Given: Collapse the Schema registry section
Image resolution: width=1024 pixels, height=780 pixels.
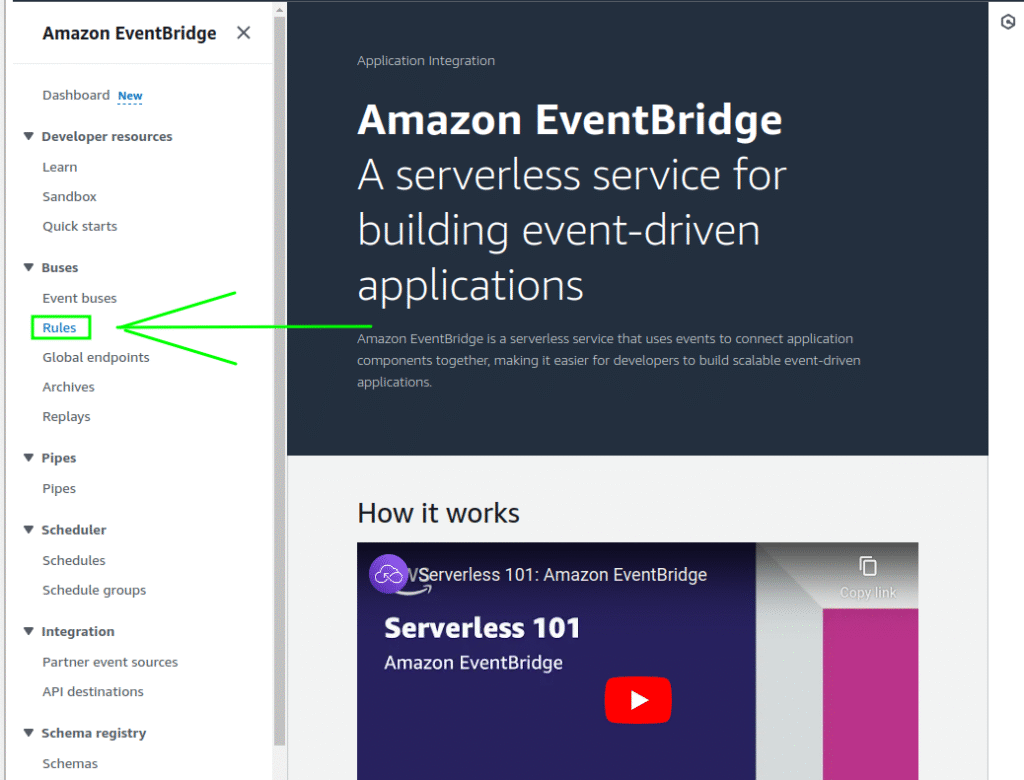Looking at the screenshot, I should point(29,733).
